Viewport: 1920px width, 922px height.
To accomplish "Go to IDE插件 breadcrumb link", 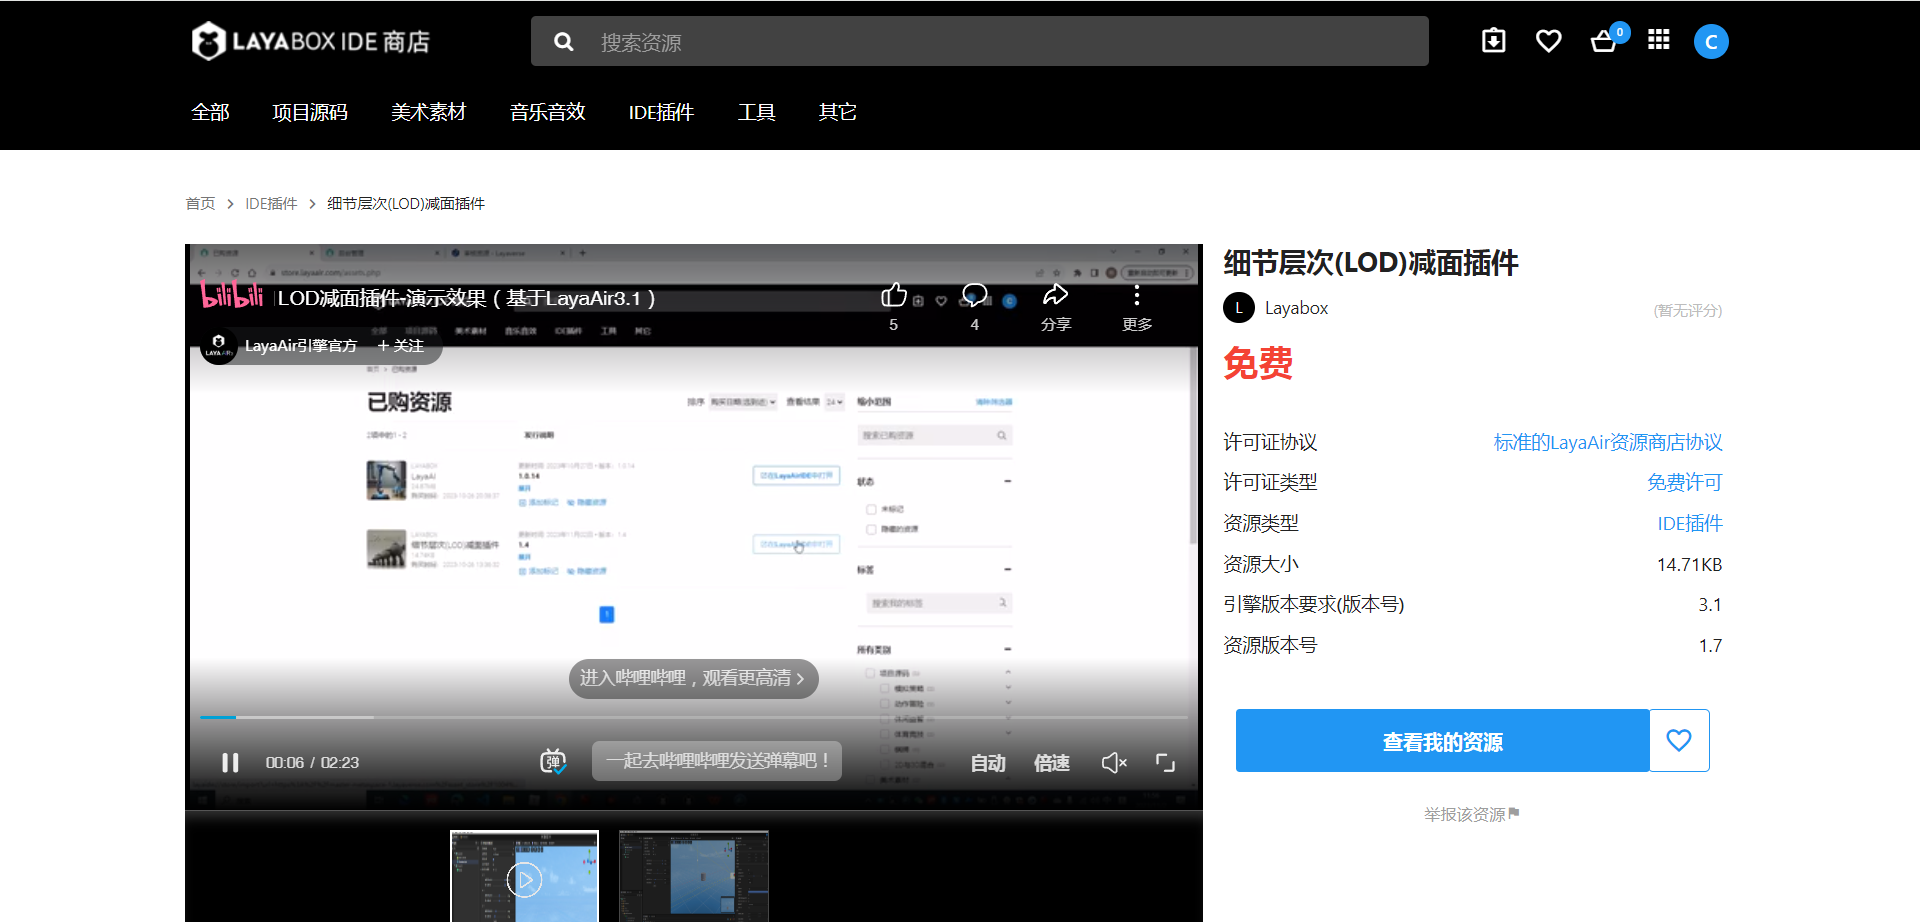I will pos(271,203).
